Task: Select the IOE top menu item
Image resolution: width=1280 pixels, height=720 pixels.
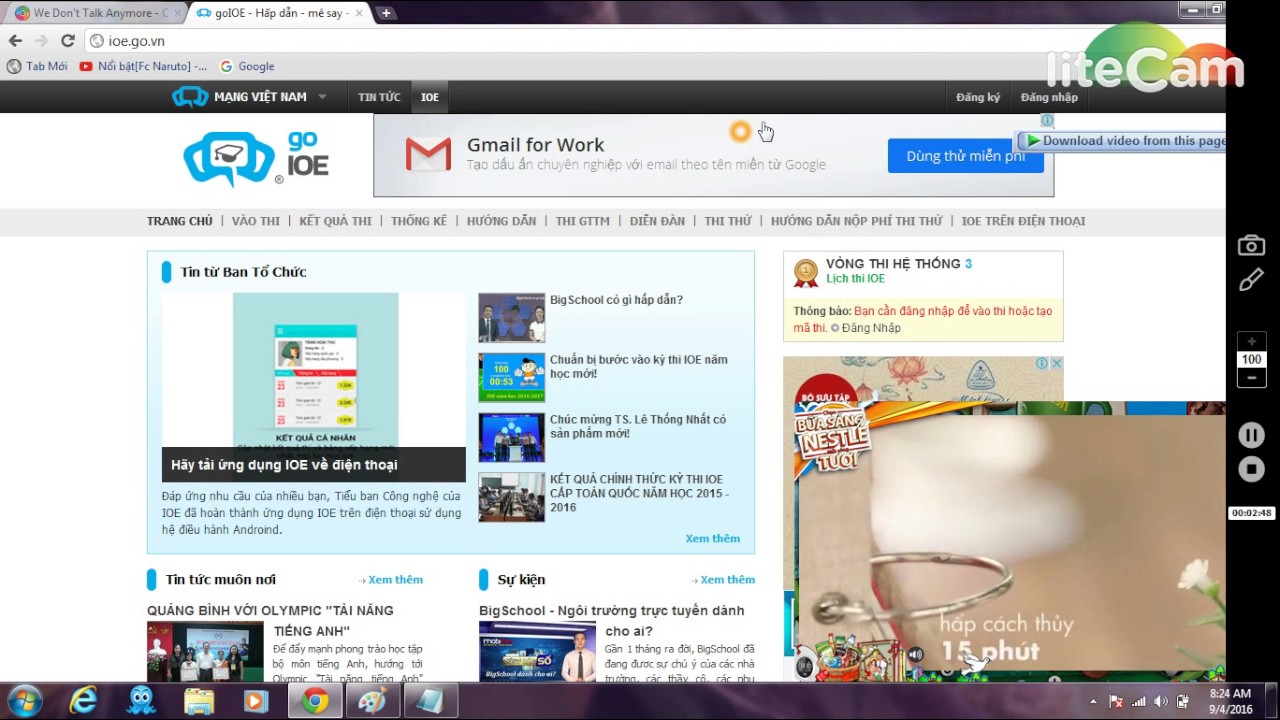Action: point(430,97)
